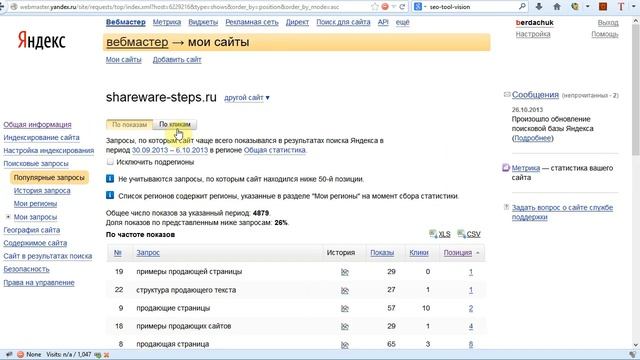Image resolution: width=640 pixels, height=360 pixels.
Task: Click 'Общая статистика' region link
Action: (275, 150)
